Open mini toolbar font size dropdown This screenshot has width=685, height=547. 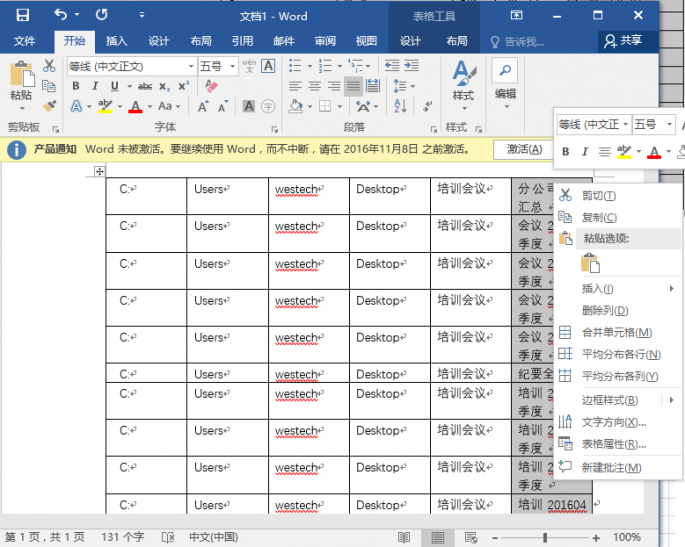click(x=669, y=125)
